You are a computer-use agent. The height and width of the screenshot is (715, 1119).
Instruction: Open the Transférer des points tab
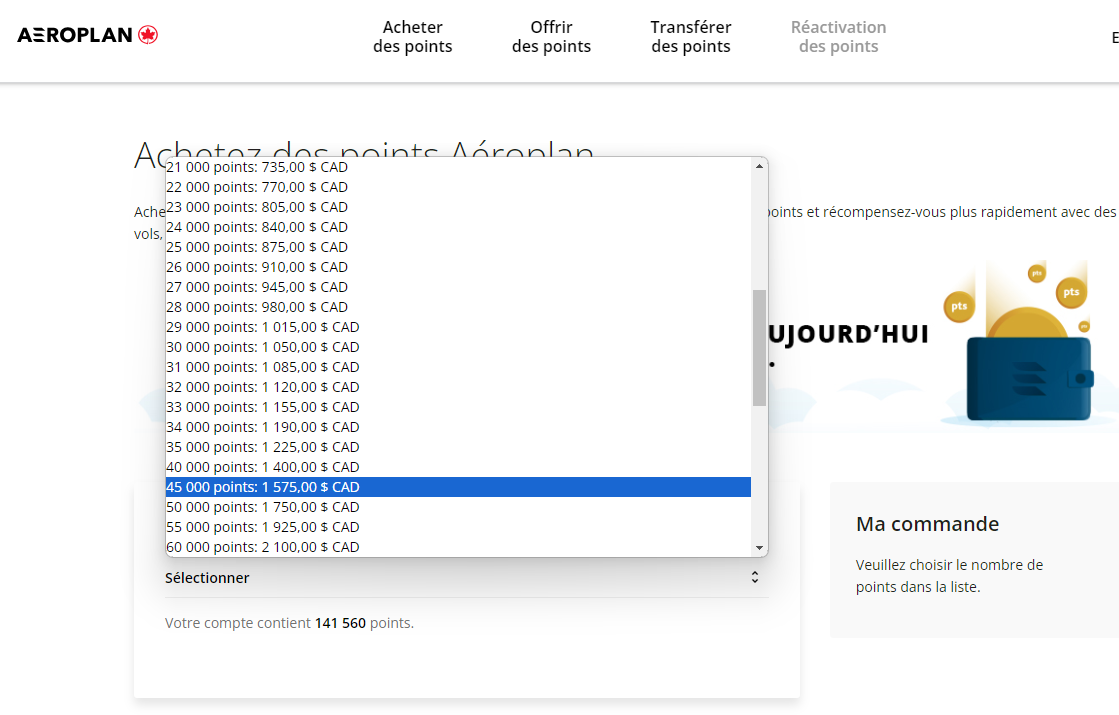point(691,37)
